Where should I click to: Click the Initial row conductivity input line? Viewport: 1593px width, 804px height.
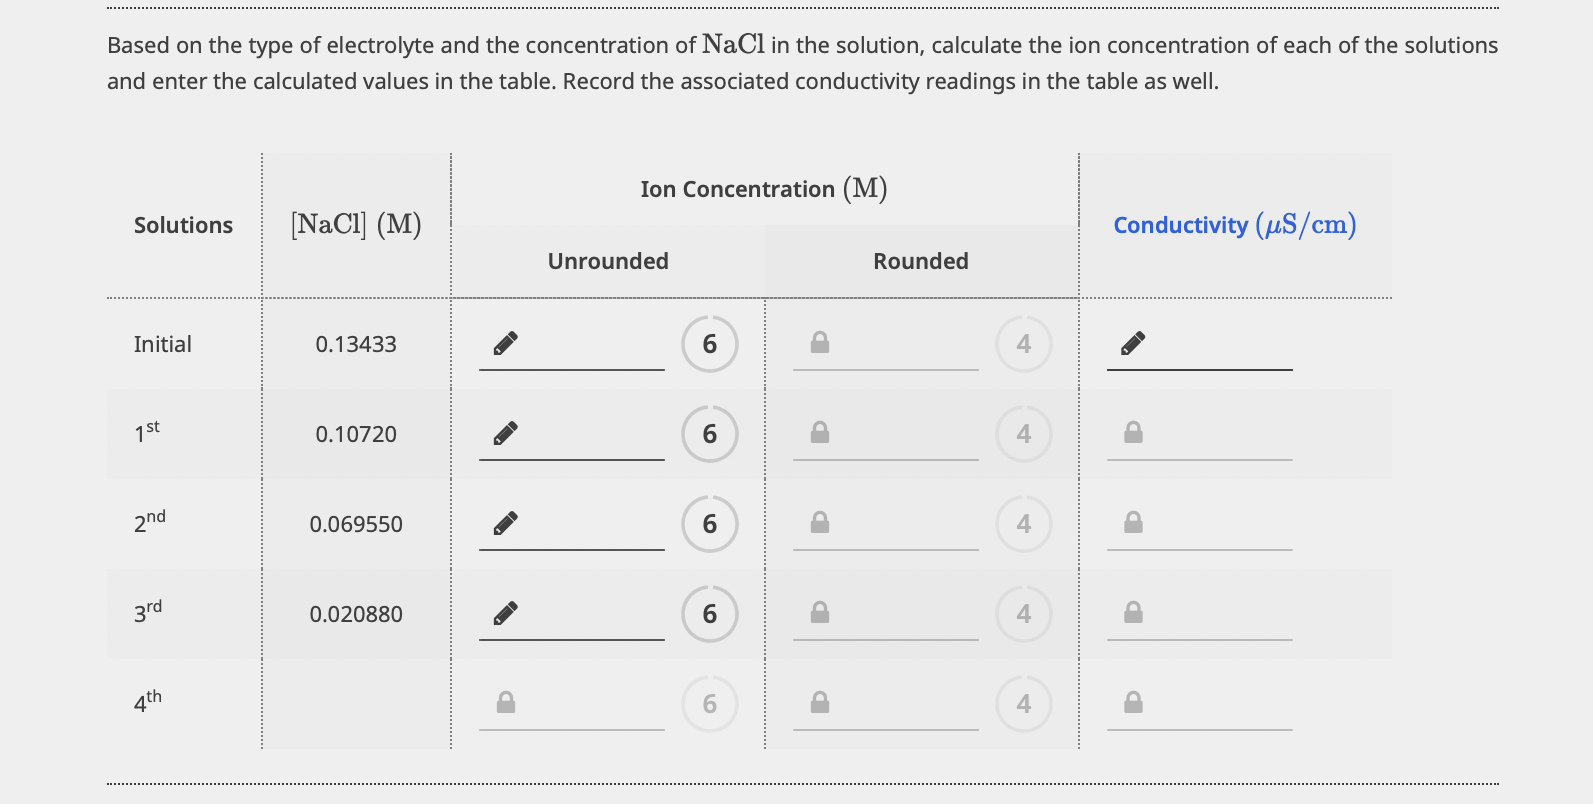(1200, 345)
